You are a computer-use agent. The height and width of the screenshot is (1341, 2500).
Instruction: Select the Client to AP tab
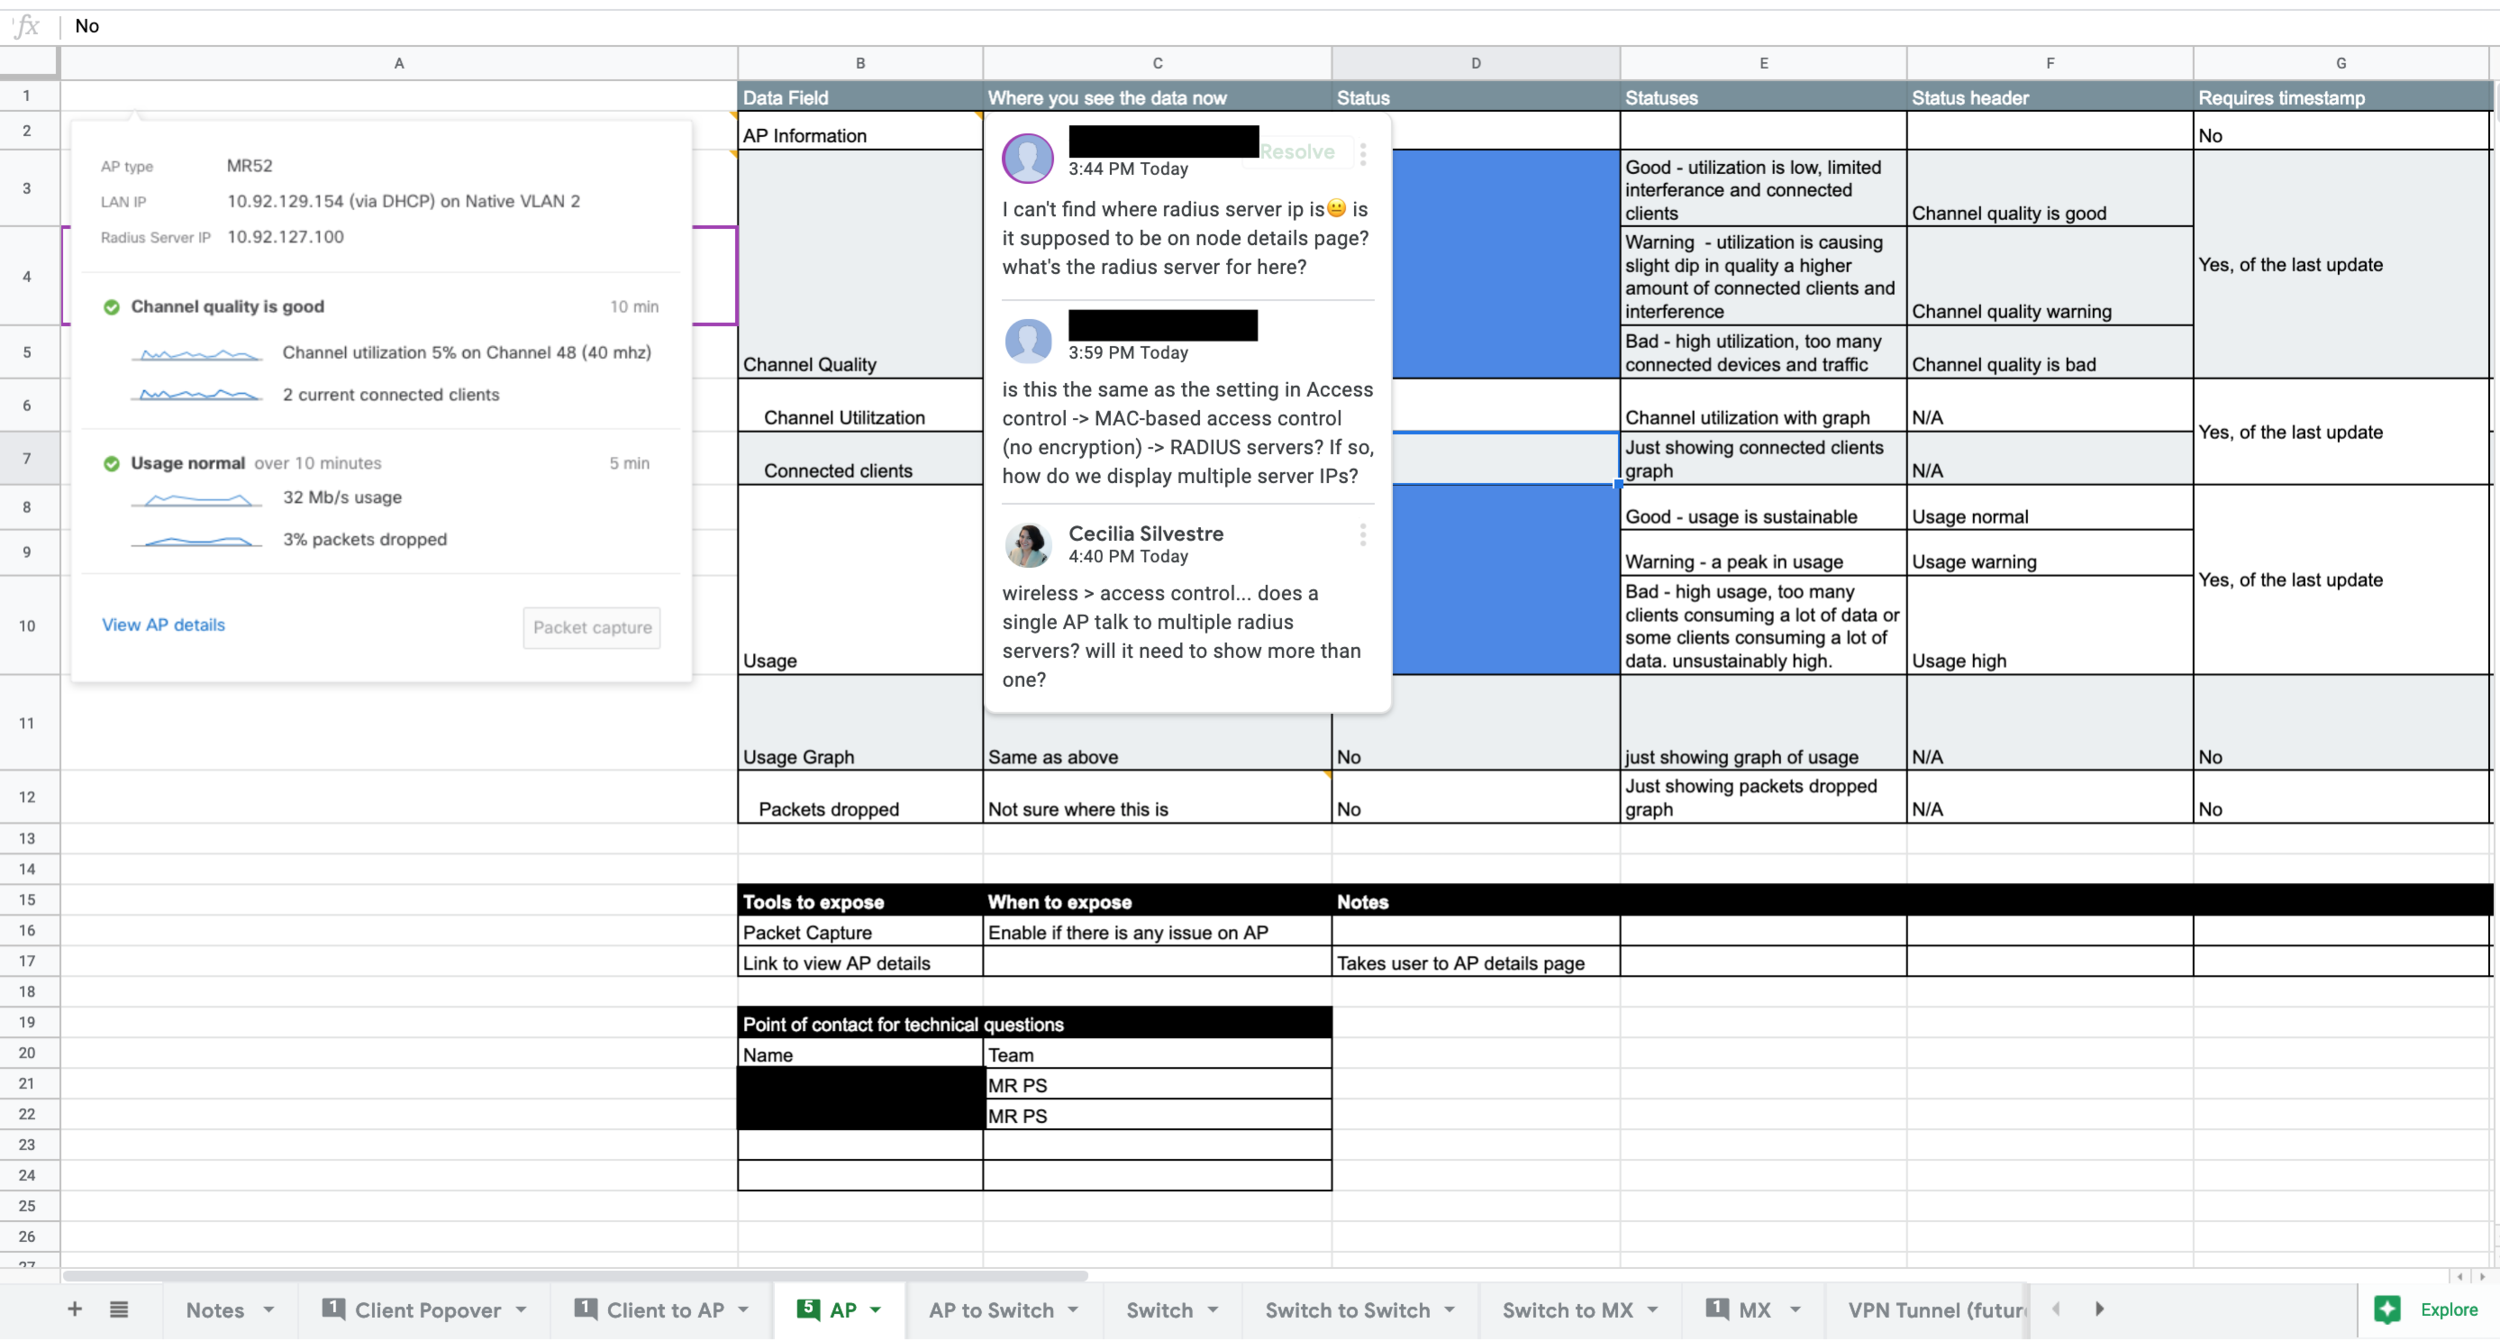point(665,1310)
